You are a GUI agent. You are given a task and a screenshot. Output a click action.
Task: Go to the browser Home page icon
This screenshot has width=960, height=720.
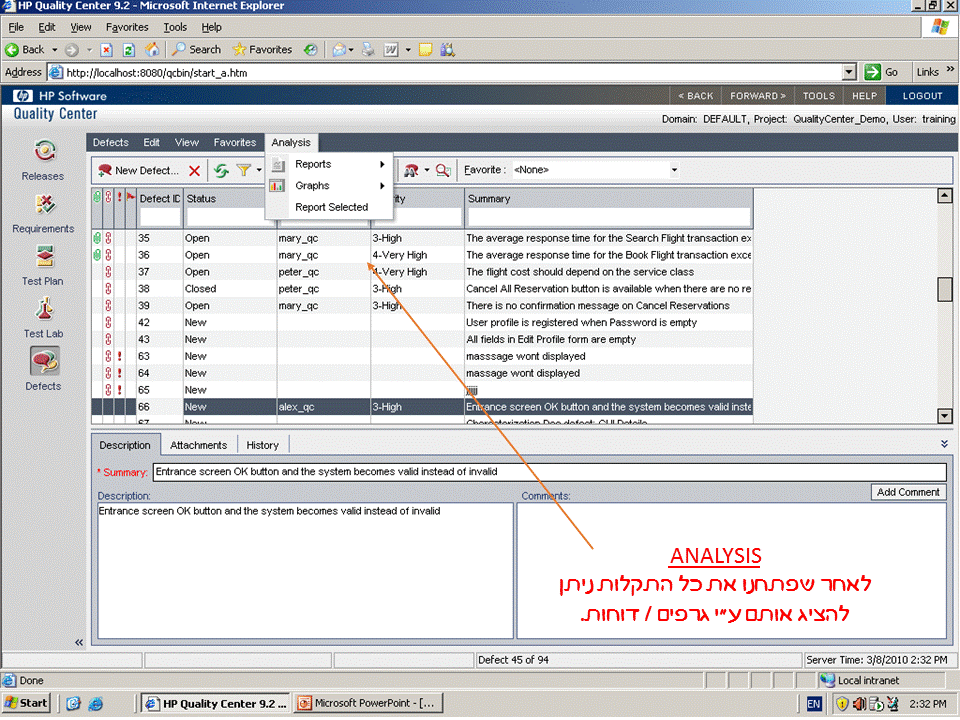pyautogui.click(x=152, y=50)
